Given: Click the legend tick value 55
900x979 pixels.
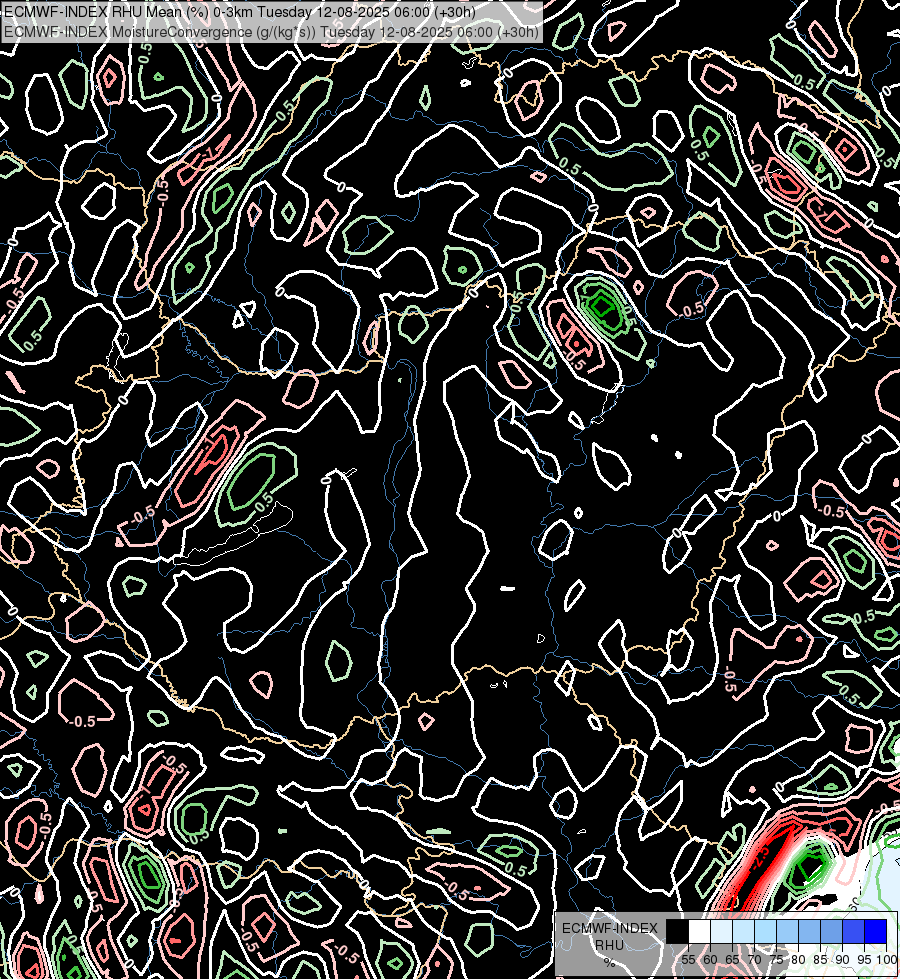Looking at the screenshot, I should pos(688,960).
